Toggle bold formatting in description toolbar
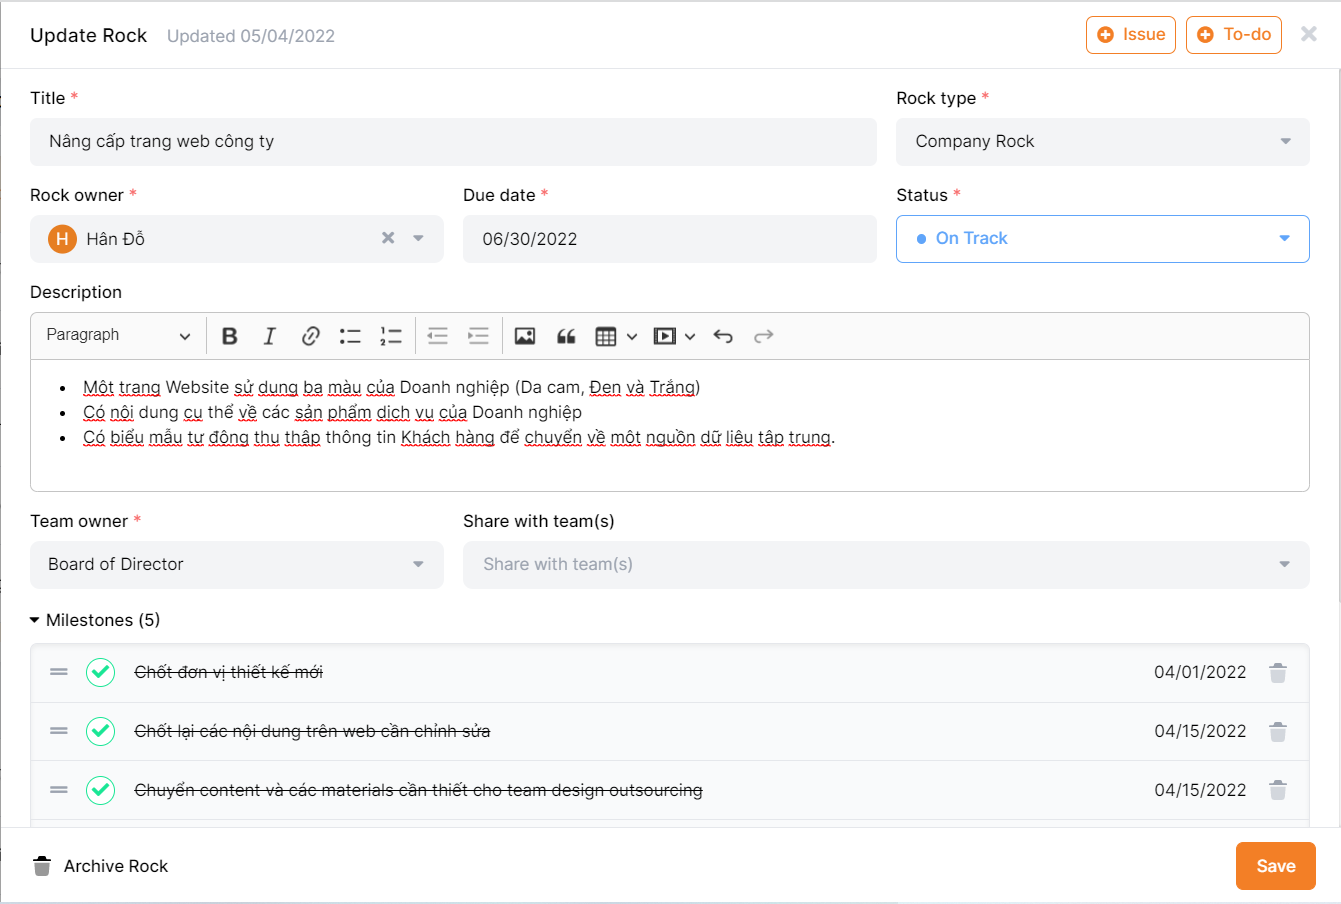 [x=230, y=336]
